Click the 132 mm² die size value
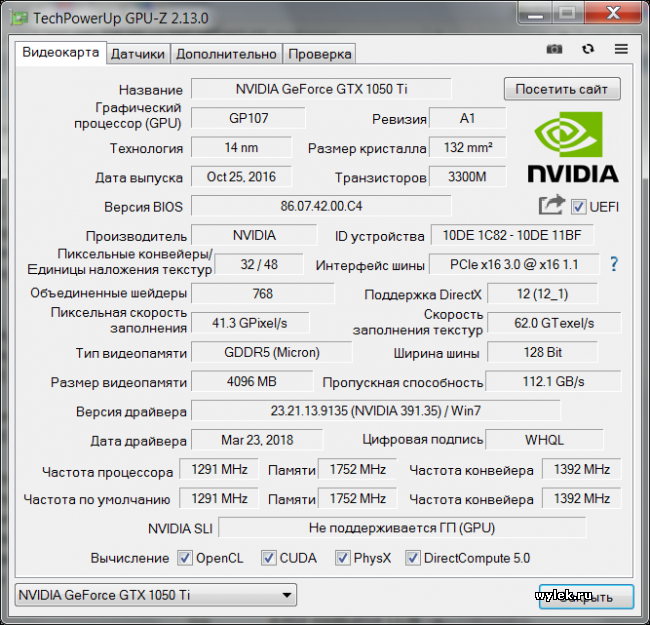The height and width of the screenshot is (625, 650). (468, 148)
